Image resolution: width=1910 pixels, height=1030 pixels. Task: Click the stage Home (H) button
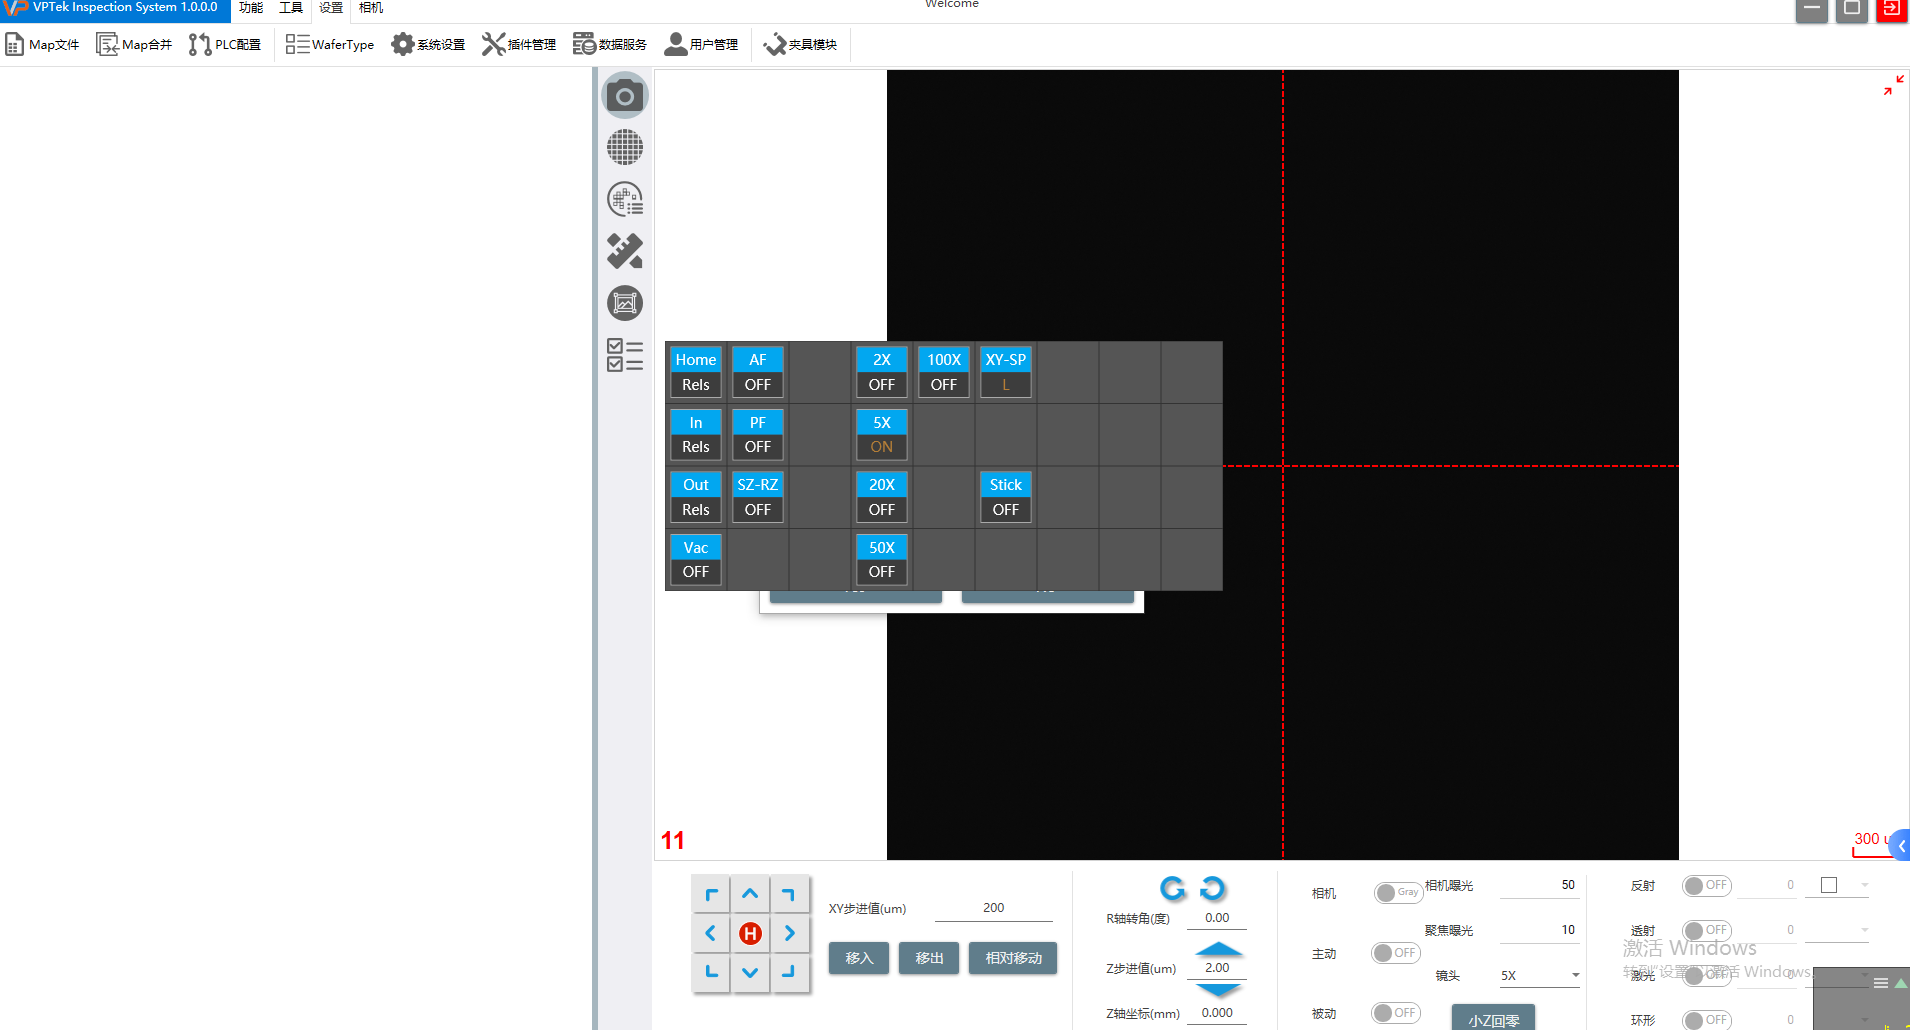750,933
